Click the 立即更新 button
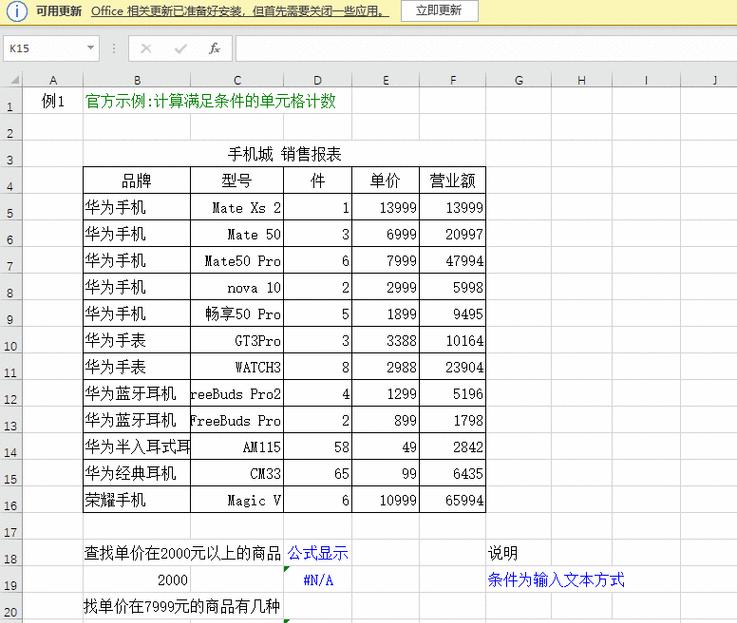 [439, 10]
